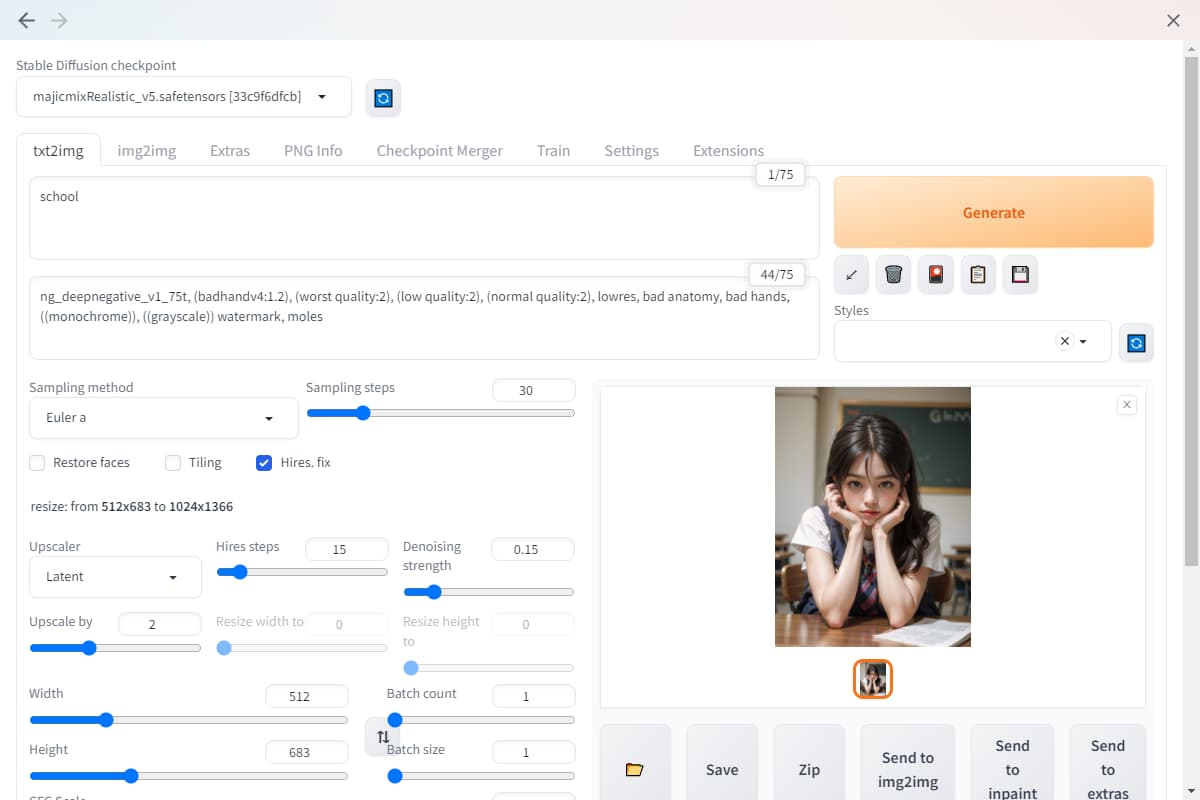Enable the Tiling checkbox
The height and width of the screenshot is (800, 1200).
(x=173, y=463)
